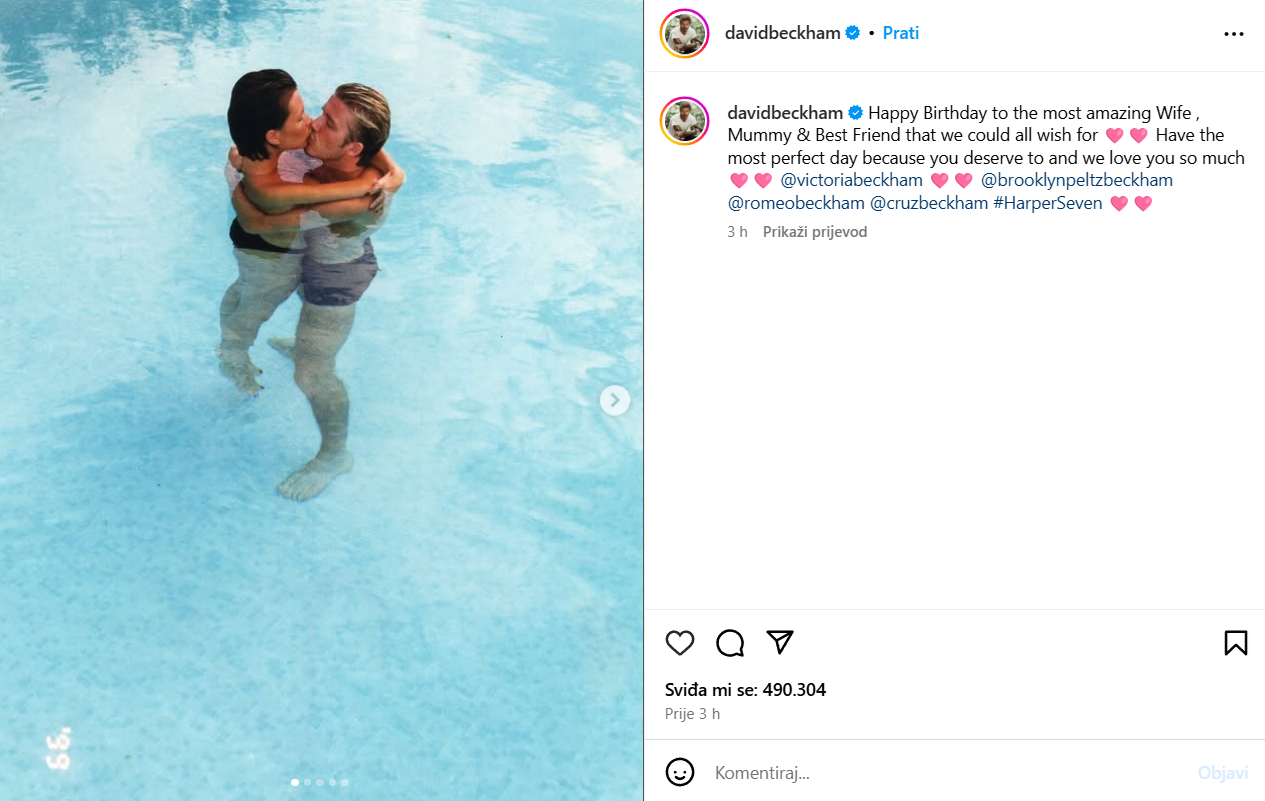
Task: Follow the account via Prati
Action: [901, 33]
